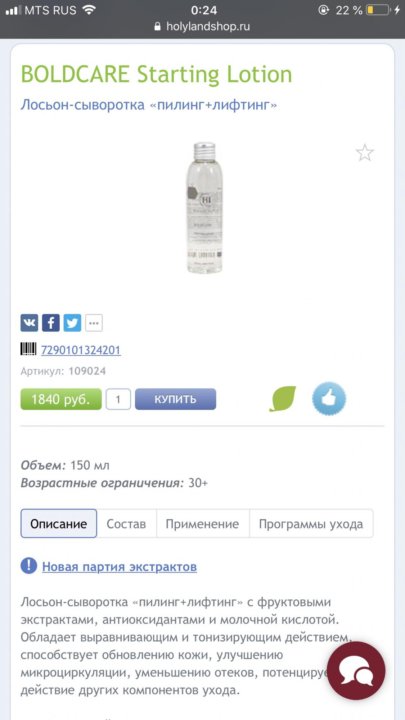The height and width of the screenshot is (720, 405).
Task: Open the Программы ухода tab
Action: (x=311, y=523)
